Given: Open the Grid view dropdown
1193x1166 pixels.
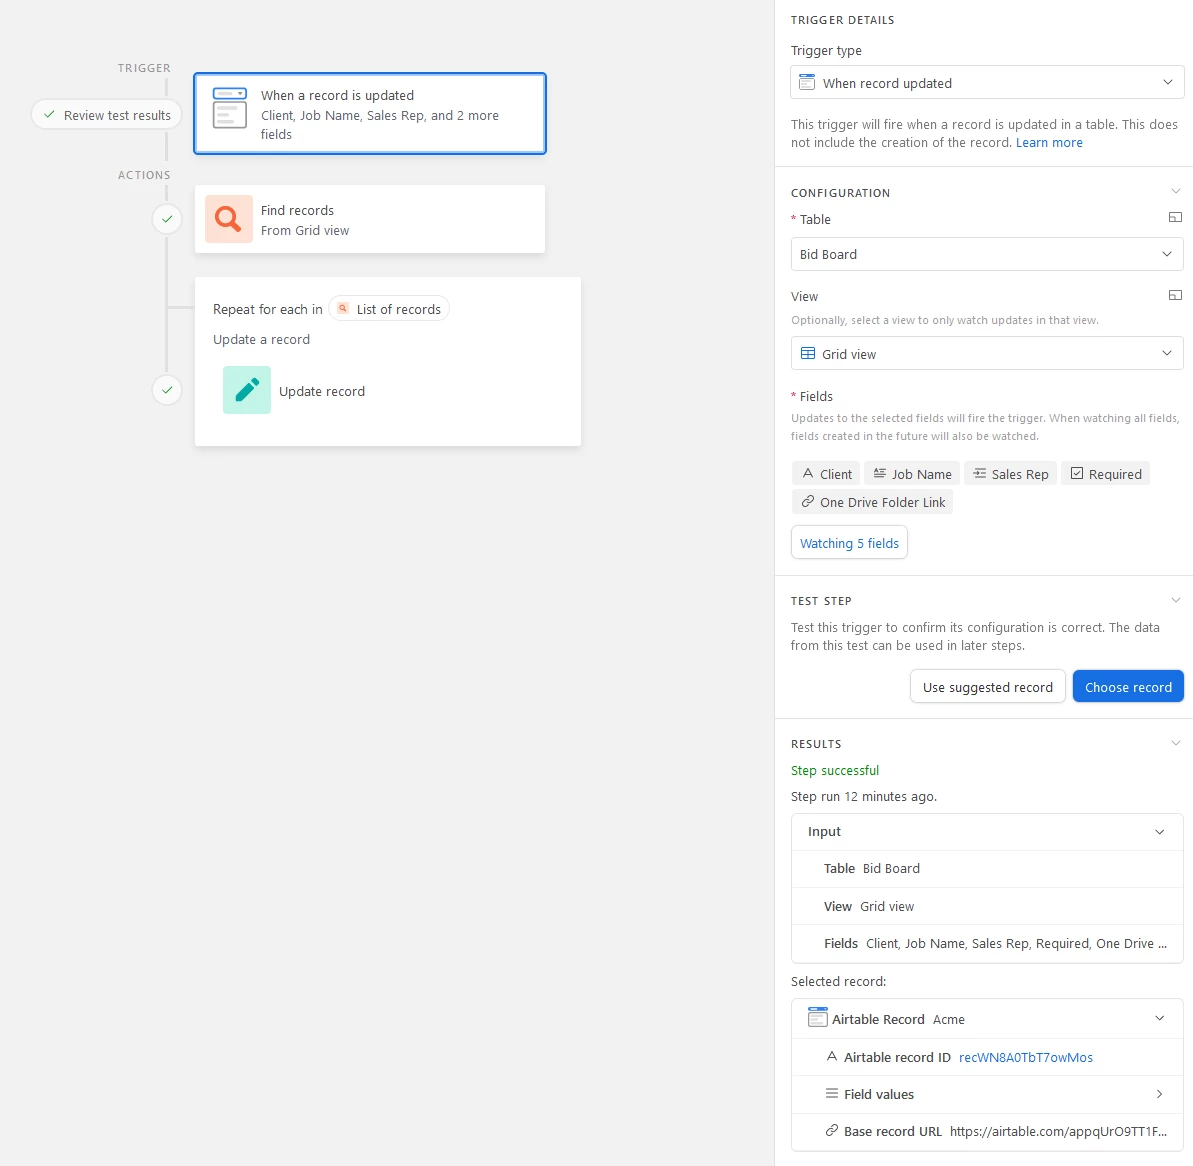Looking at the screenshot, I should tap(987, 354).
